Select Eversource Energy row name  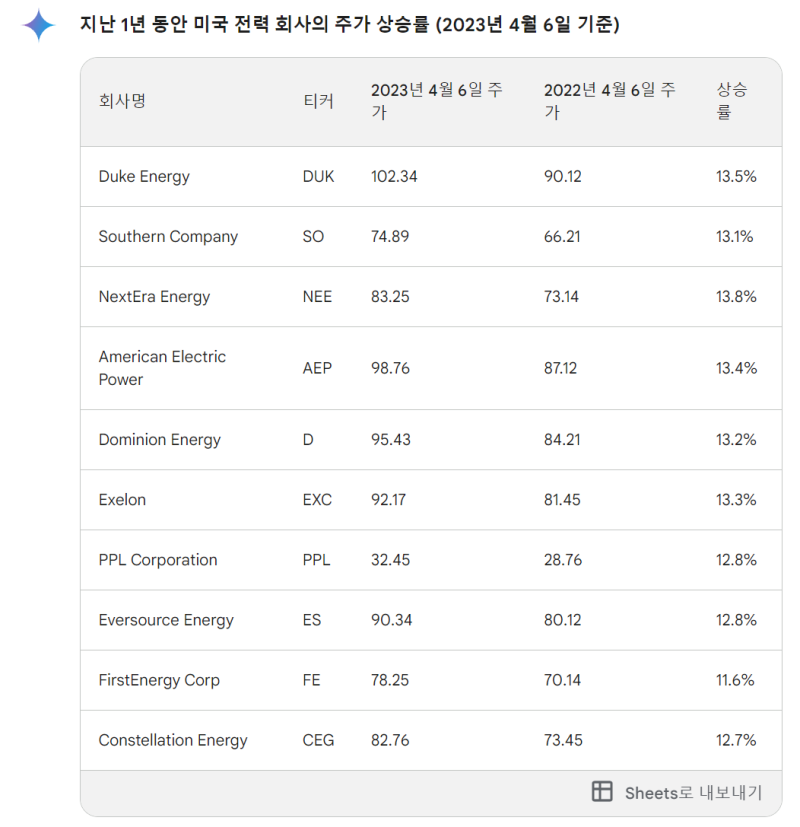tap(166, 620)
